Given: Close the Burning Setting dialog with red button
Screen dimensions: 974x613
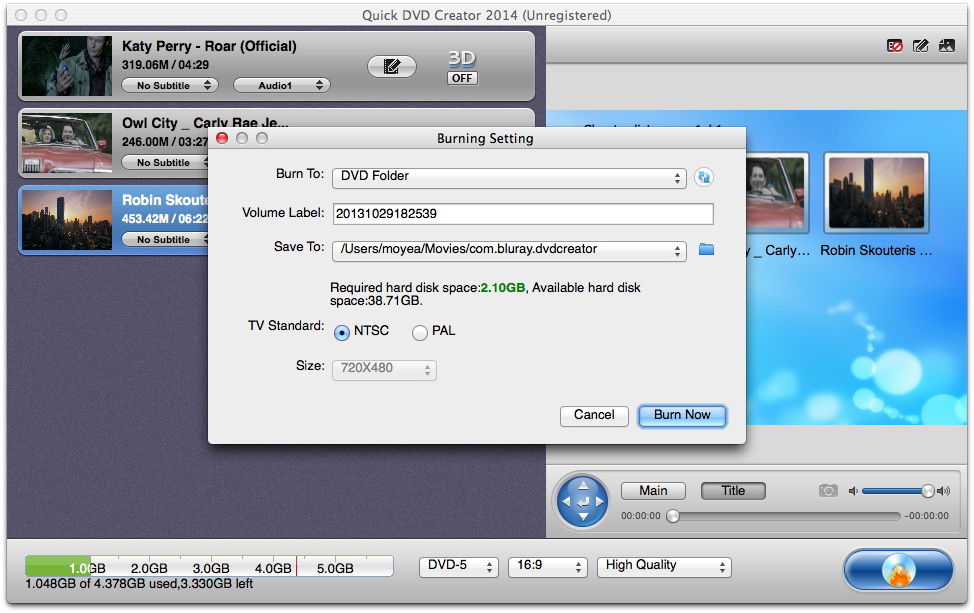Looking at the screenshot, I should pos(222,138).
